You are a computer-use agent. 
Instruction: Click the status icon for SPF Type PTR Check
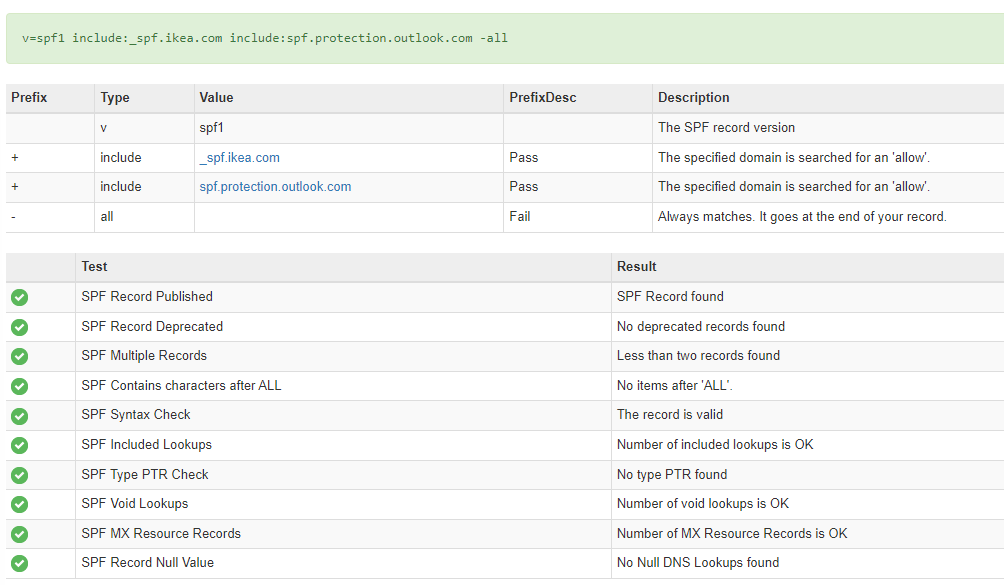(x=20, y=475)
